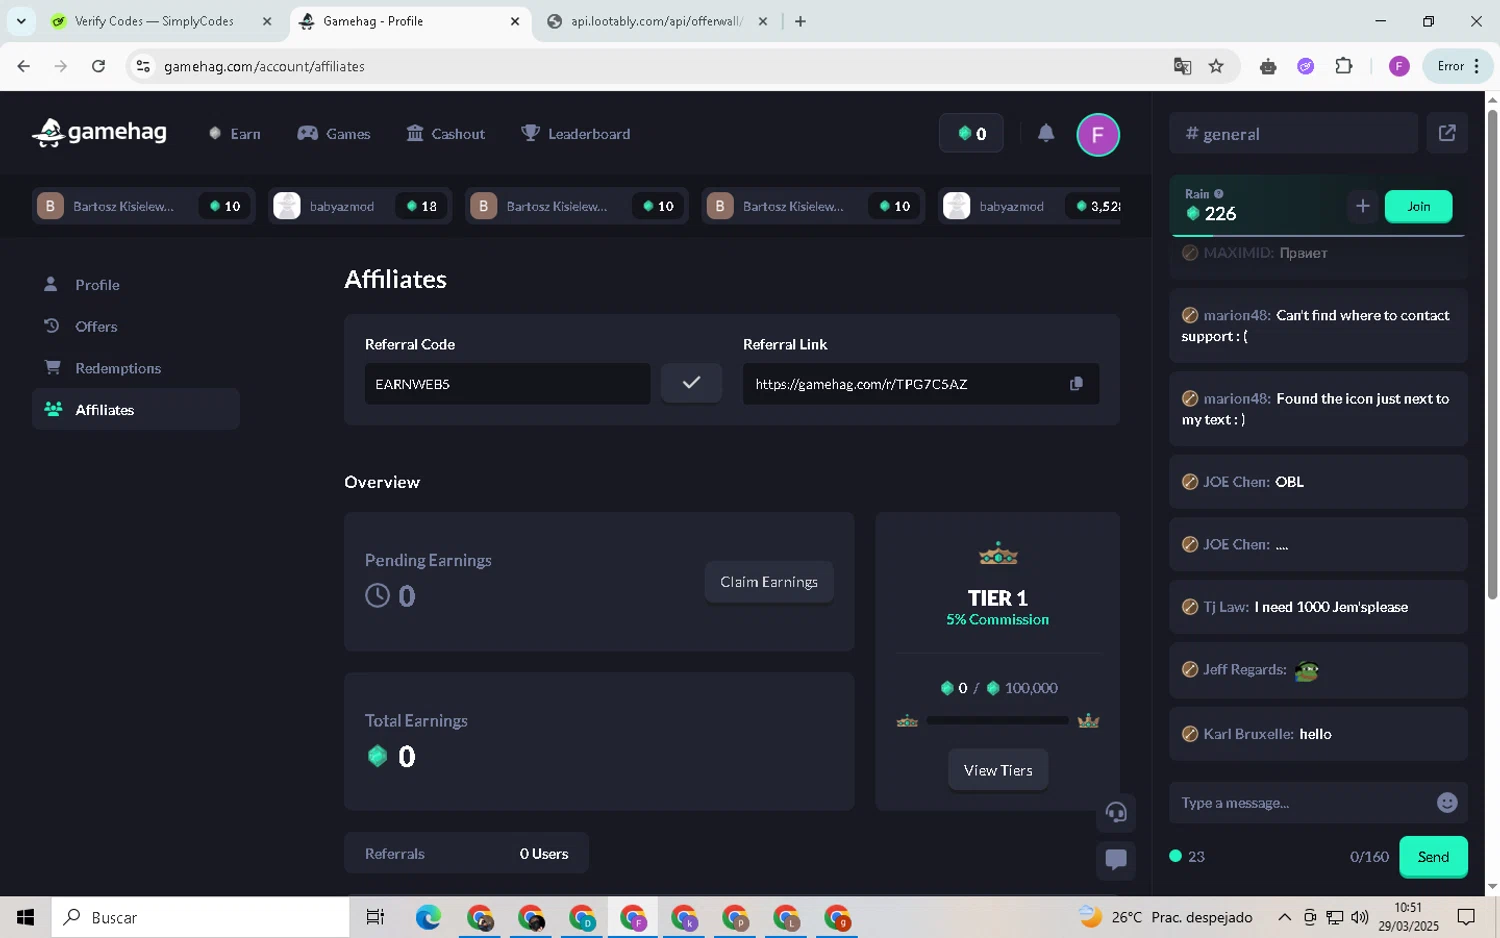The width and height of the screenshot is (1500, 938).
Task: Open the Windows notification center
Action: pos(1466,917)
